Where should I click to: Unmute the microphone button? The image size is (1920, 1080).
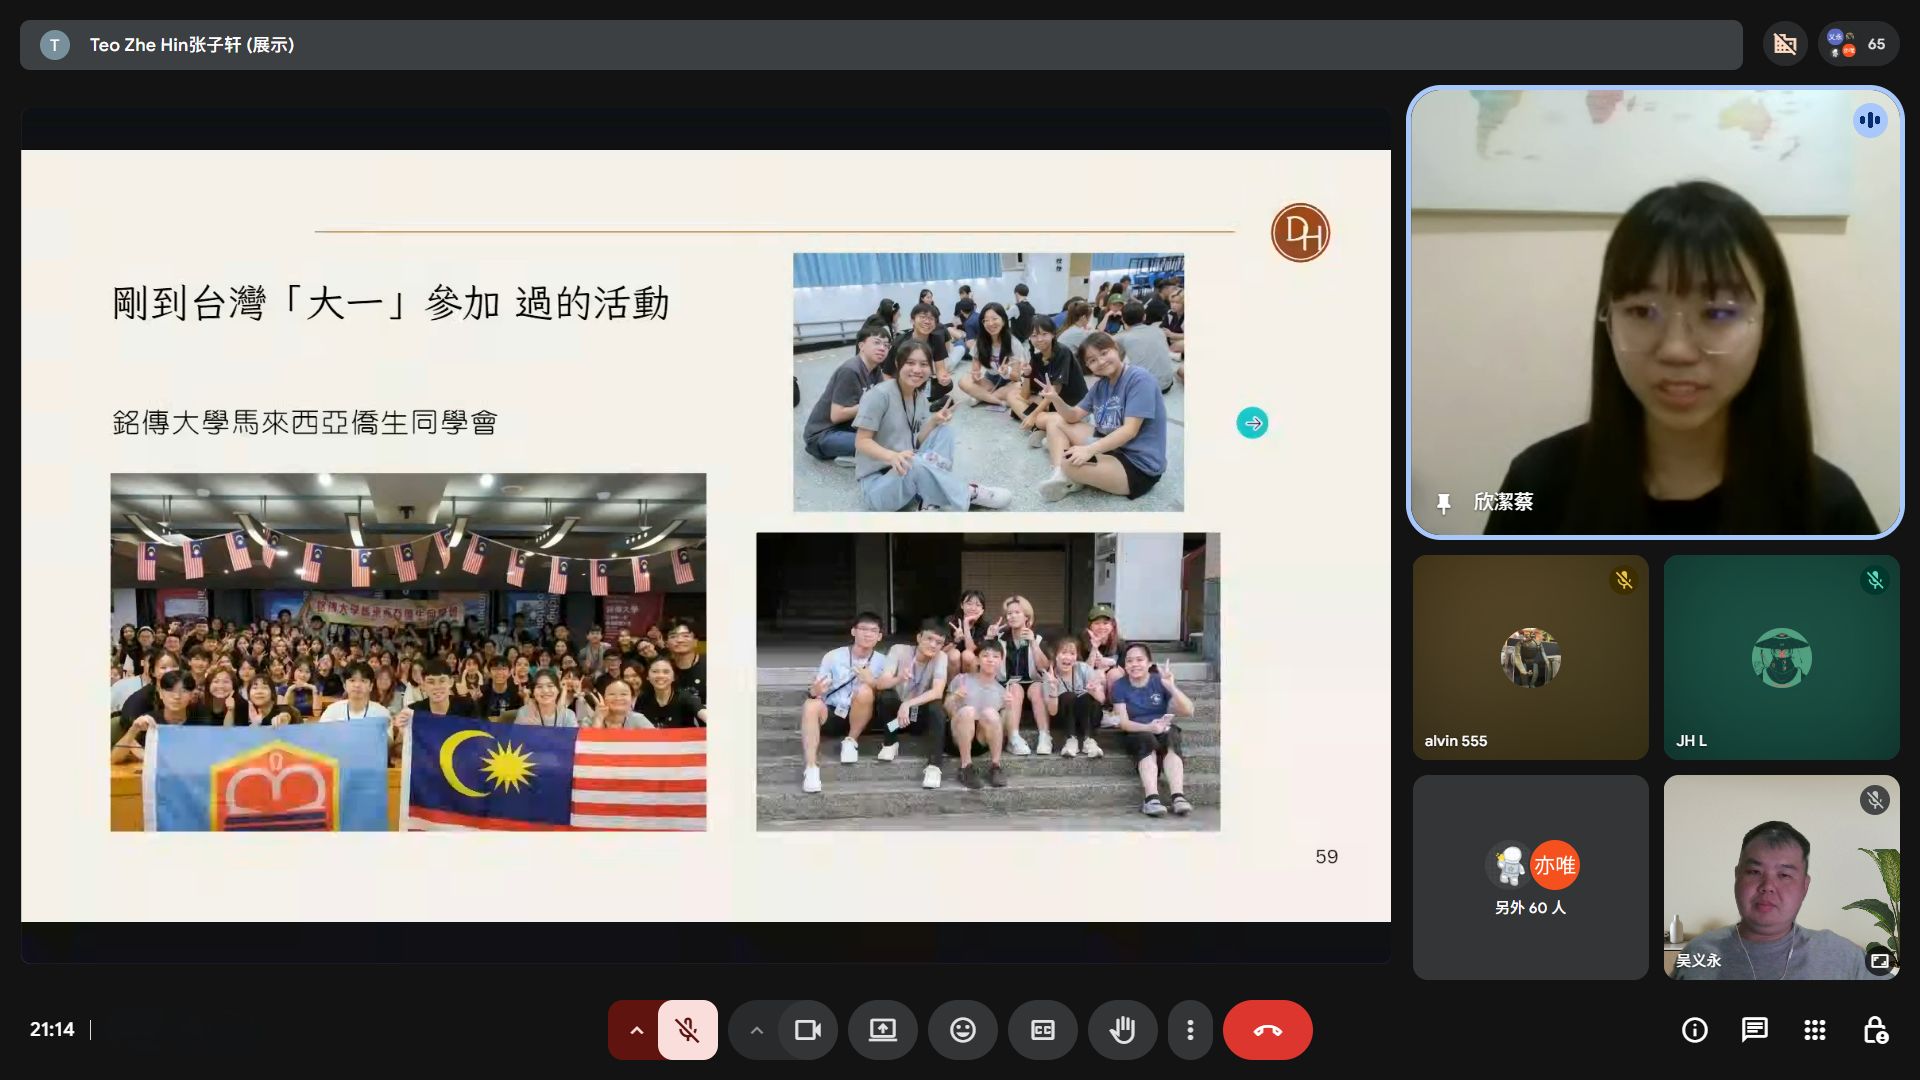click(687, 1030)
